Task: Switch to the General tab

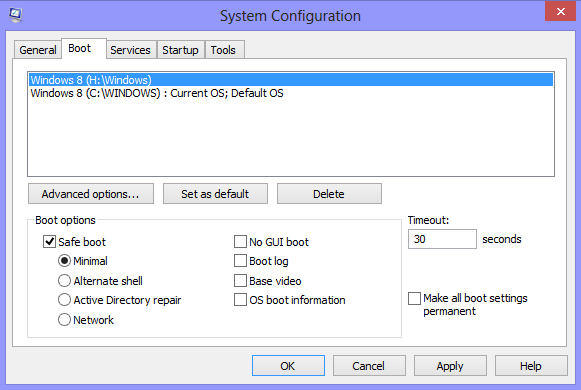Action: [x=38, y=50]
